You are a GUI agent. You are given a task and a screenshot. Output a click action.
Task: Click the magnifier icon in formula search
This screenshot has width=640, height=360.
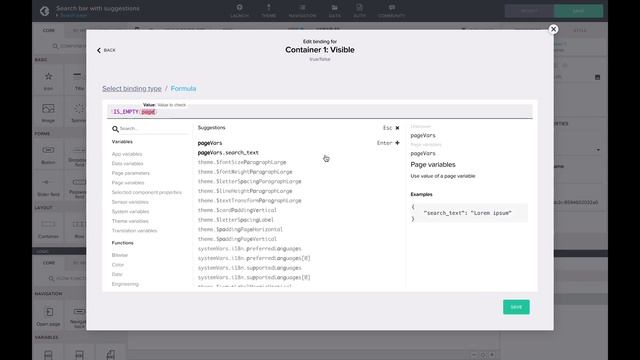coord(115,129)
